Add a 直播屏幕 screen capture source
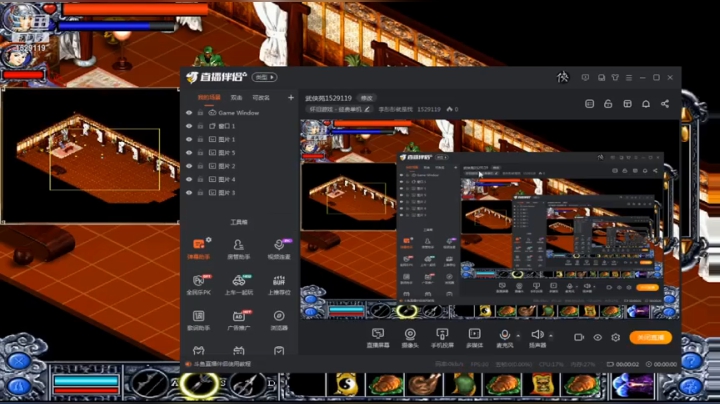The width and height of the screenshot is (720, 404). (378, 338)
